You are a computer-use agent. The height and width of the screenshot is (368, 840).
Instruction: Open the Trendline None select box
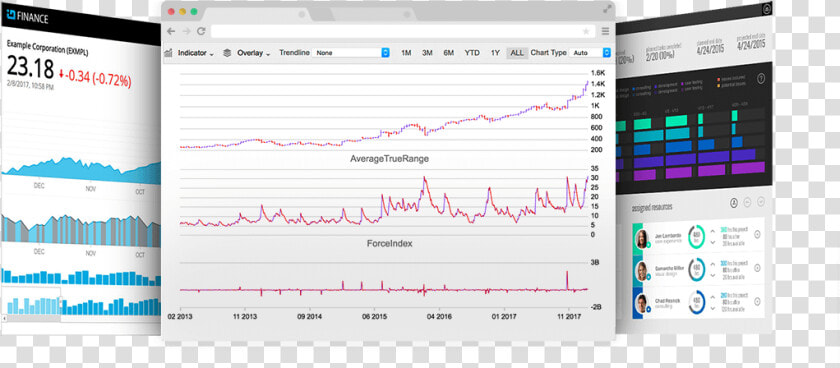351,53
